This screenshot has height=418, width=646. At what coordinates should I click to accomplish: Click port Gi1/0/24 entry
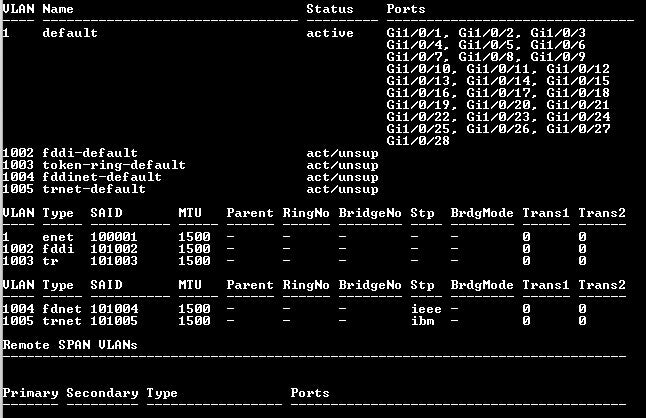point(578,117)
